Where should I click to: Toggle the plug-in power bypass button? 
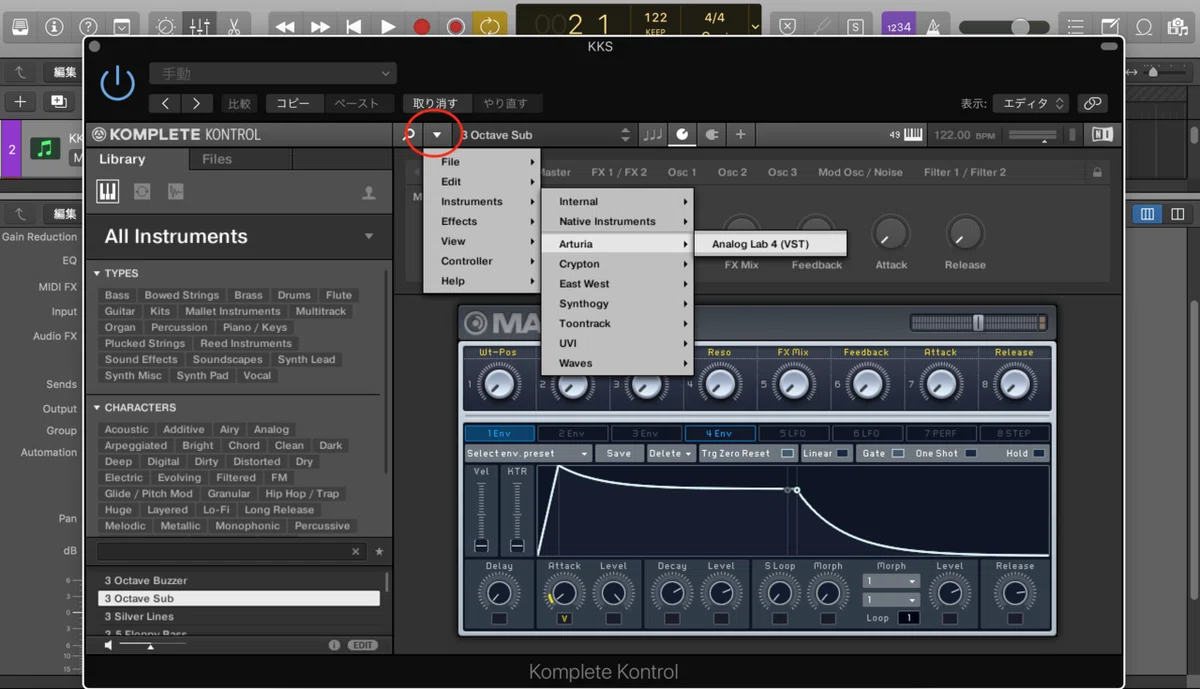[118, 81]
